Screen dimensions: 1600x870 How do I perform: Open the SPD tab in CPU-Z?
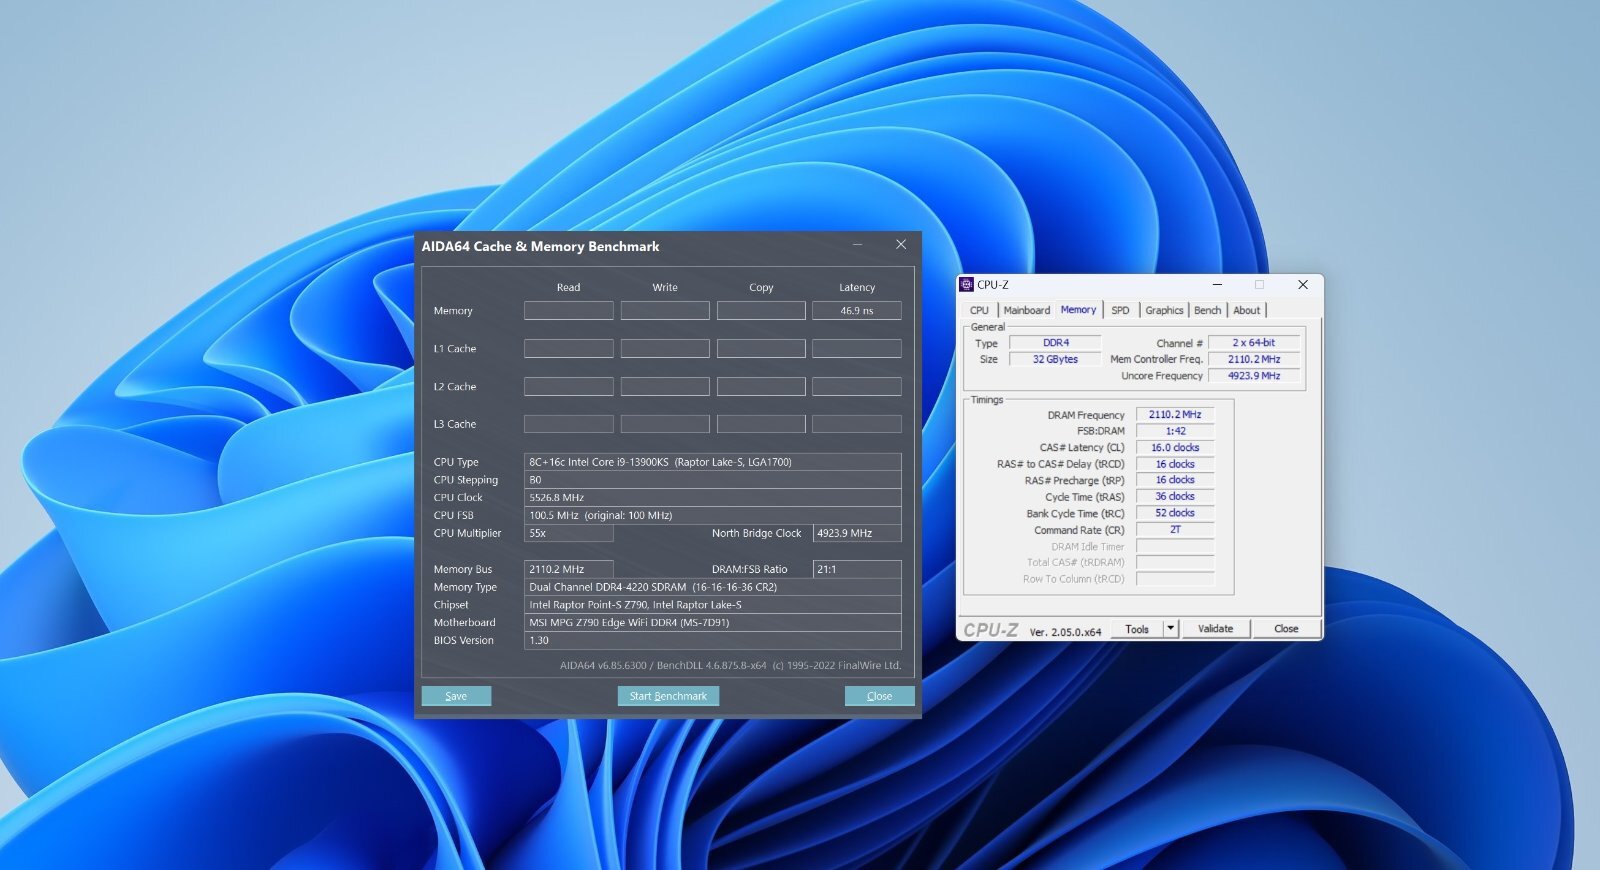(x=1120, y=311)
